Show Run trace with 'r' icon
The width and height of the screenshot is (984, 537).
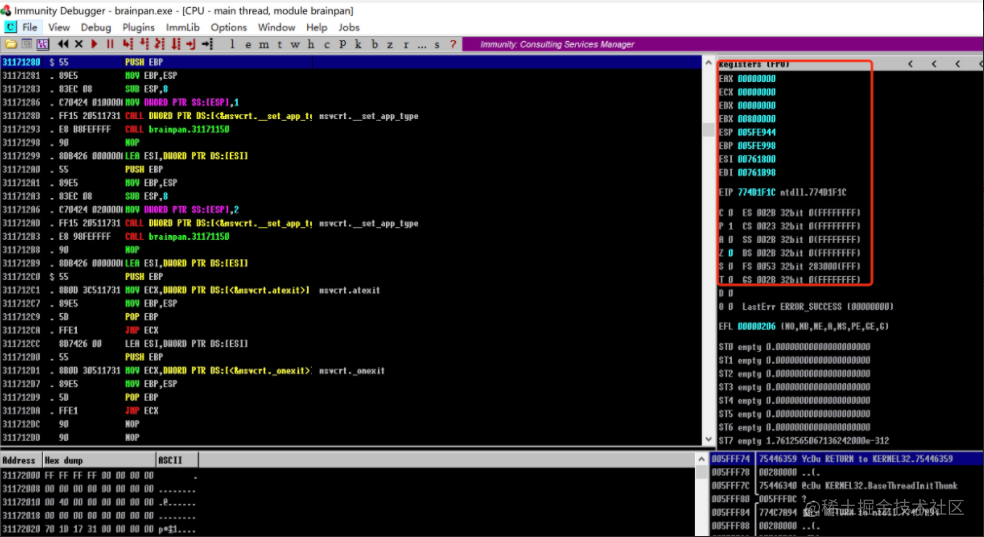[x=405, y=44]
